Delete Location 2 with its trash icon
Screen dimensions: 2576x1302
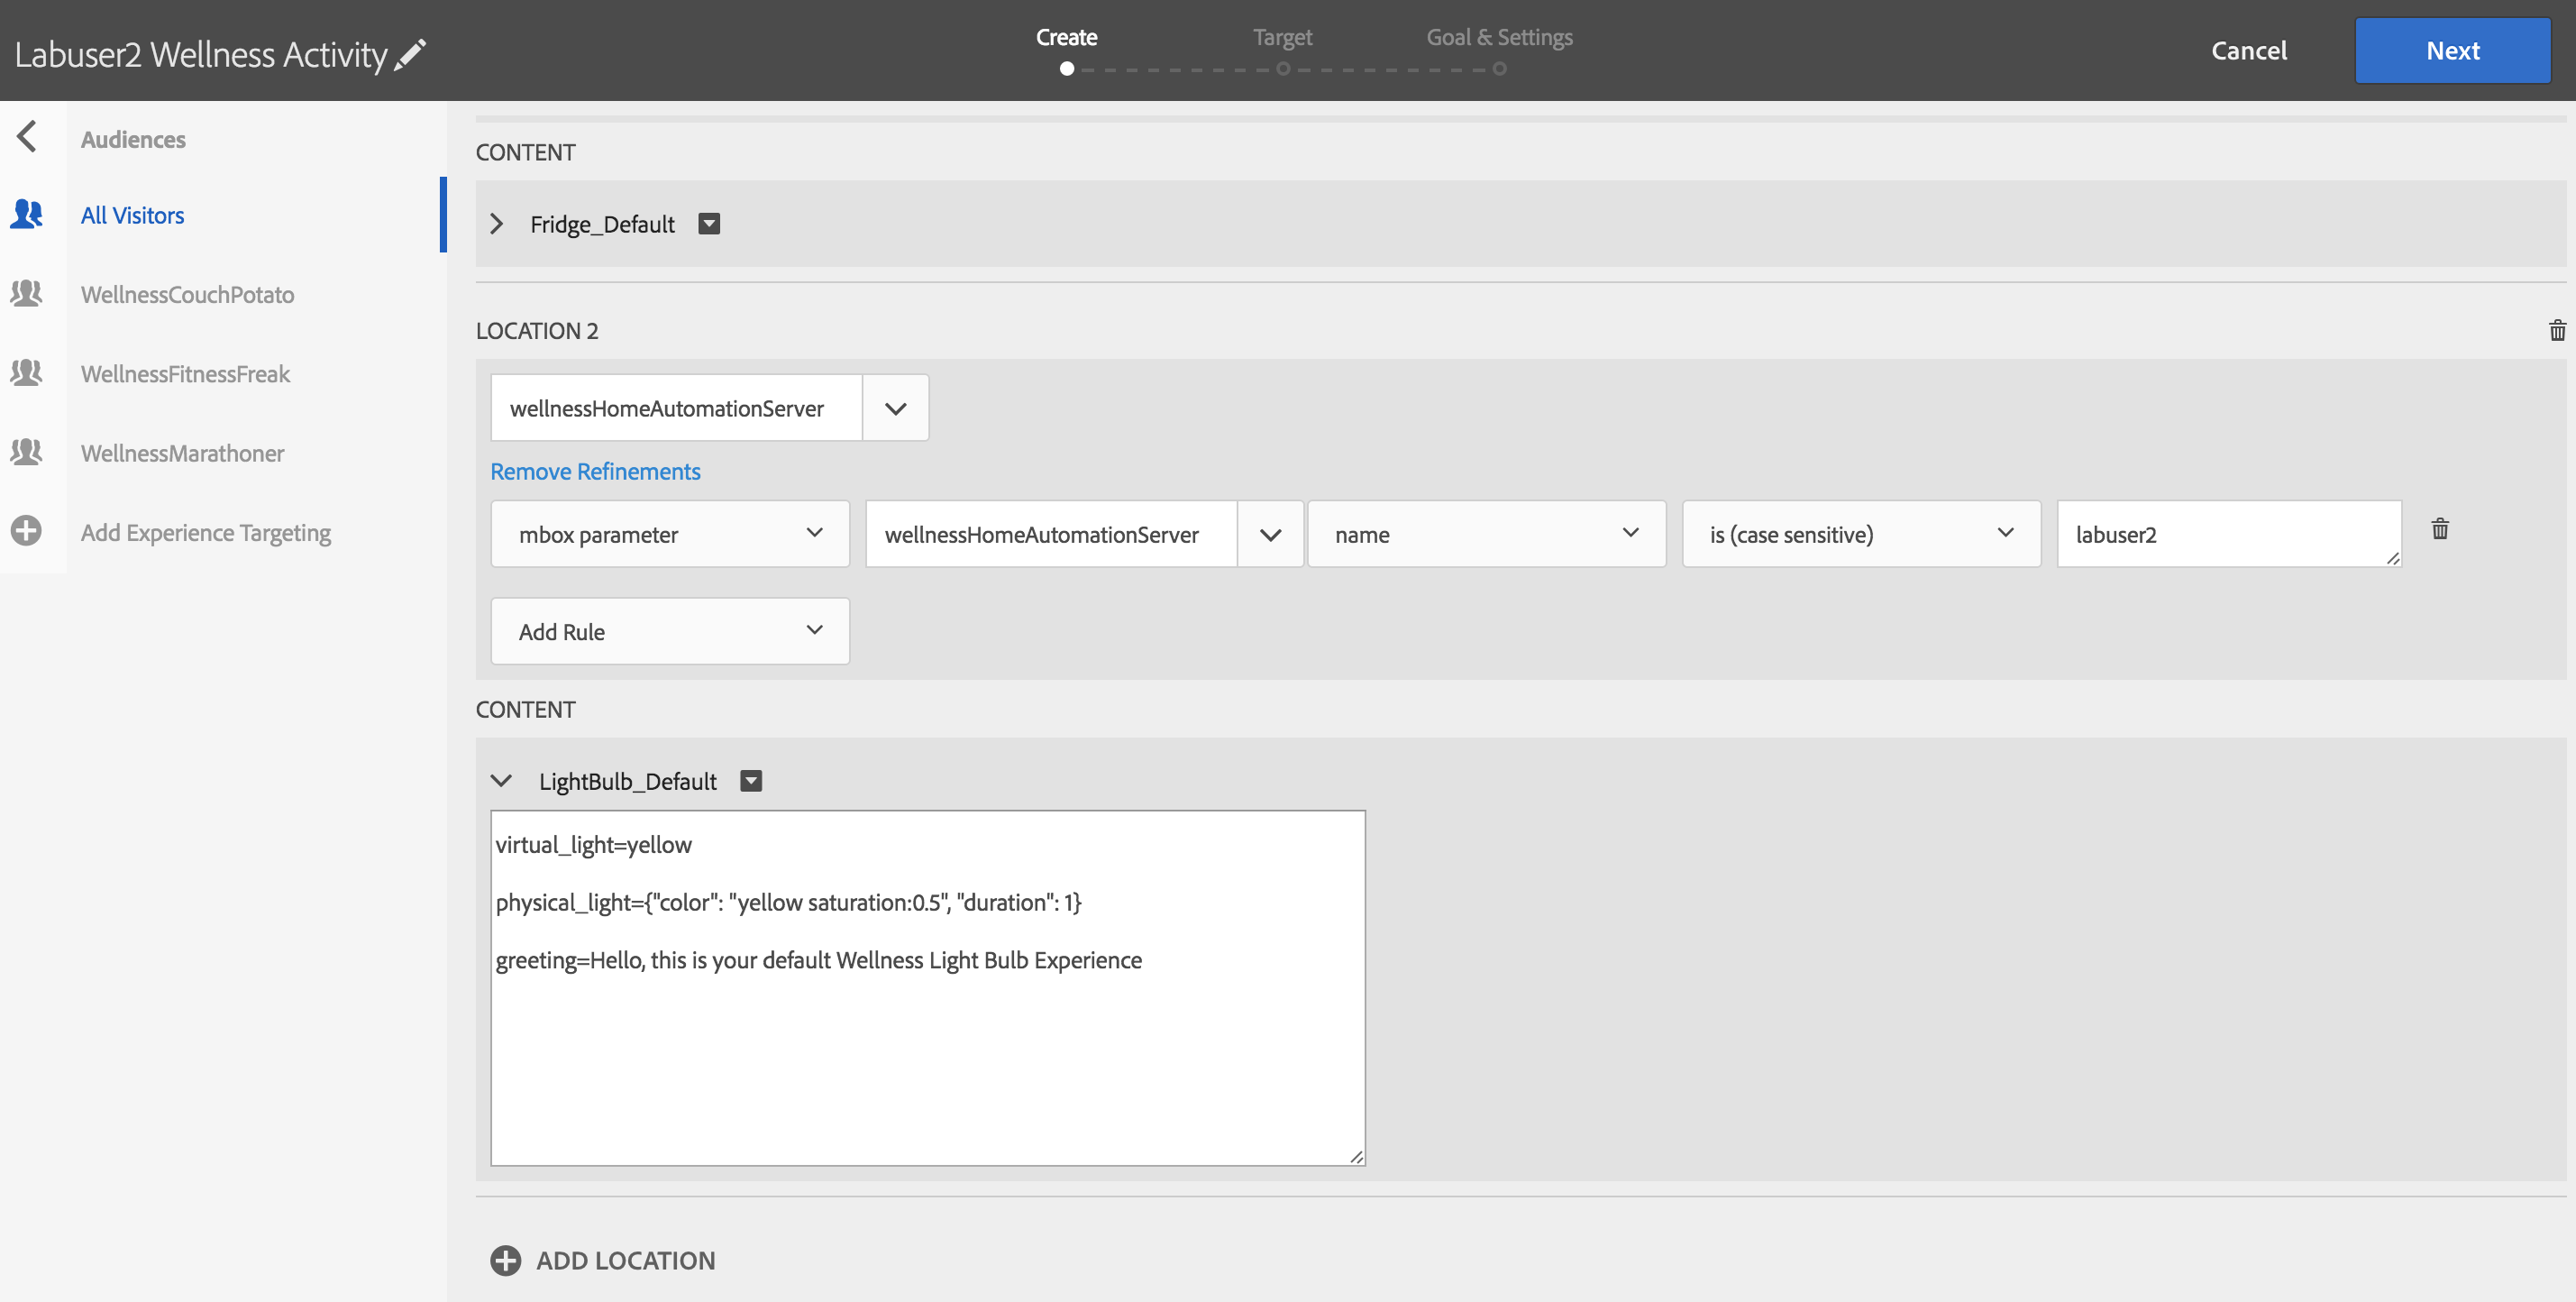2557,331
